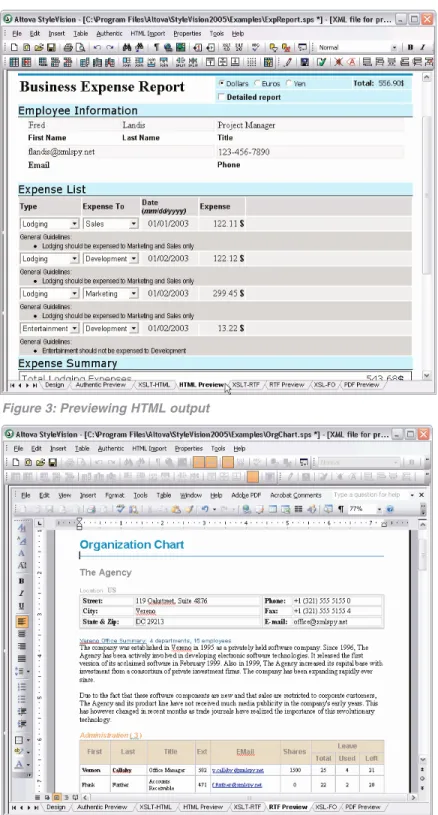Image resolution: width=438 pixels, height=815 pixels.
Task: Click decrease indent icon in Word sidebar
Action: 21,712
